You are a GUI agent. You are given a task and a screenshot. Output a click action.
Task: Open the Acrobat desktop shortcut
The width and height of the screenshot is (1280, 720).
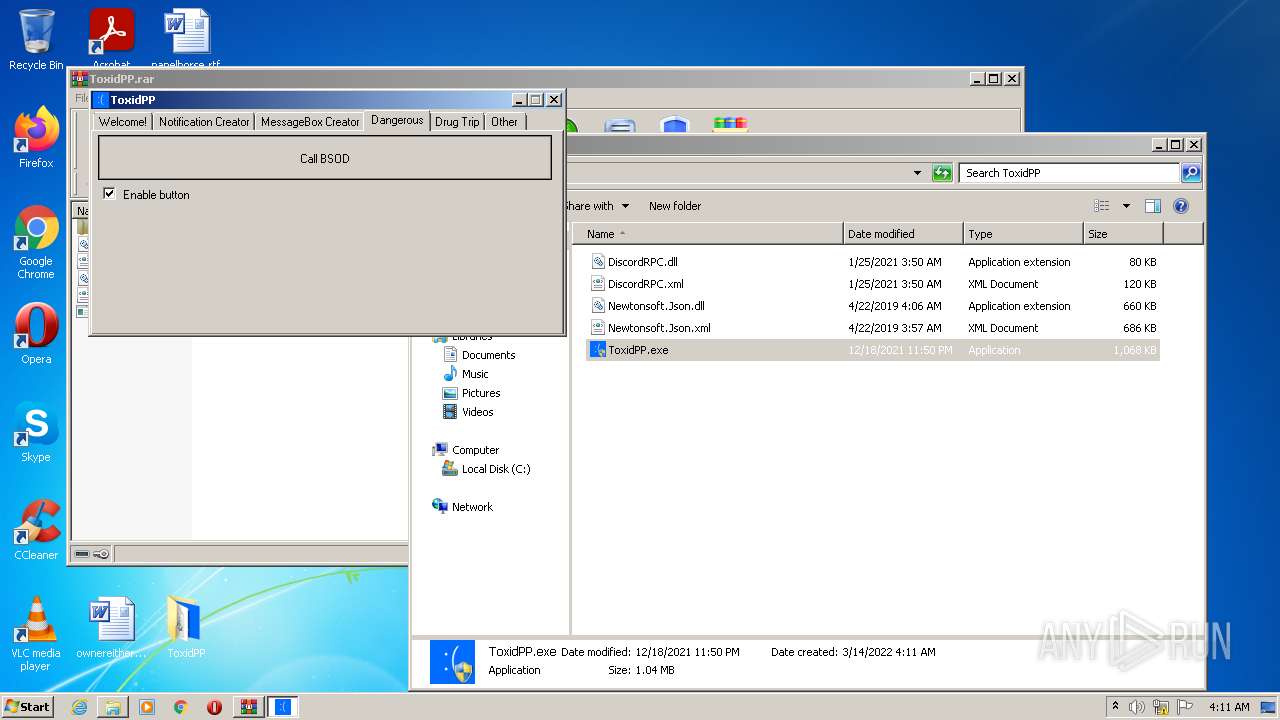pos(111,40)
